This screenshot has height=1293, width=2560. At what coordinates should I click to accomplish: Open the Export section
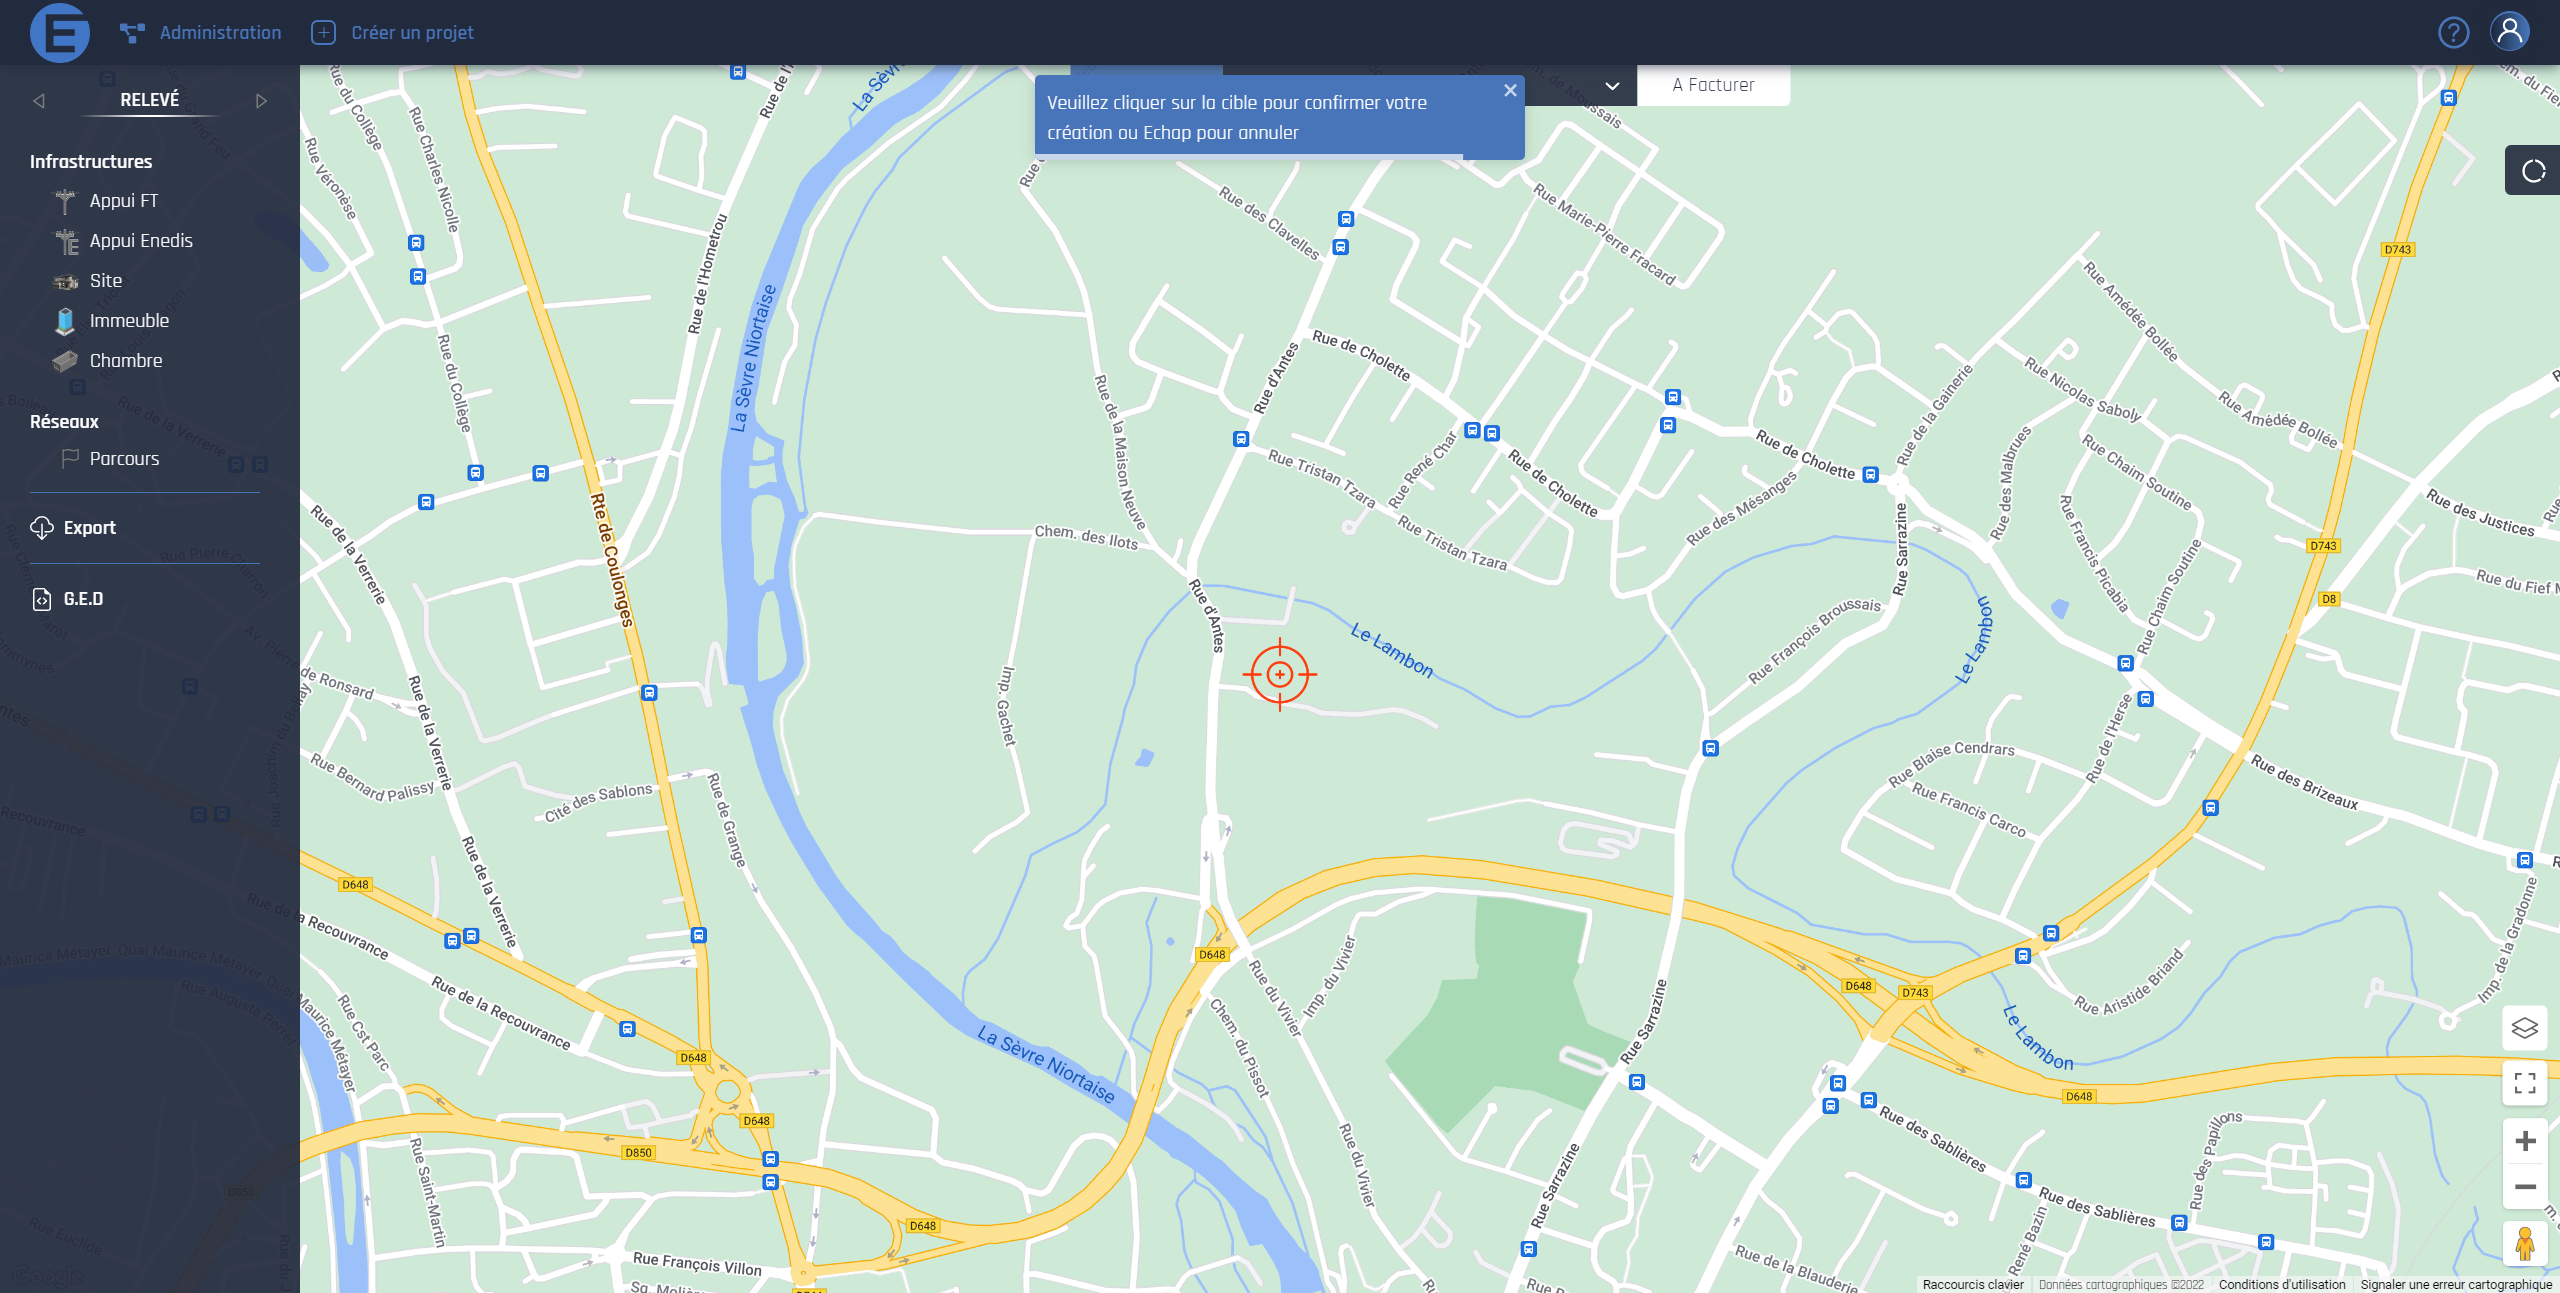pyautogui.click(x=89, y=528)
